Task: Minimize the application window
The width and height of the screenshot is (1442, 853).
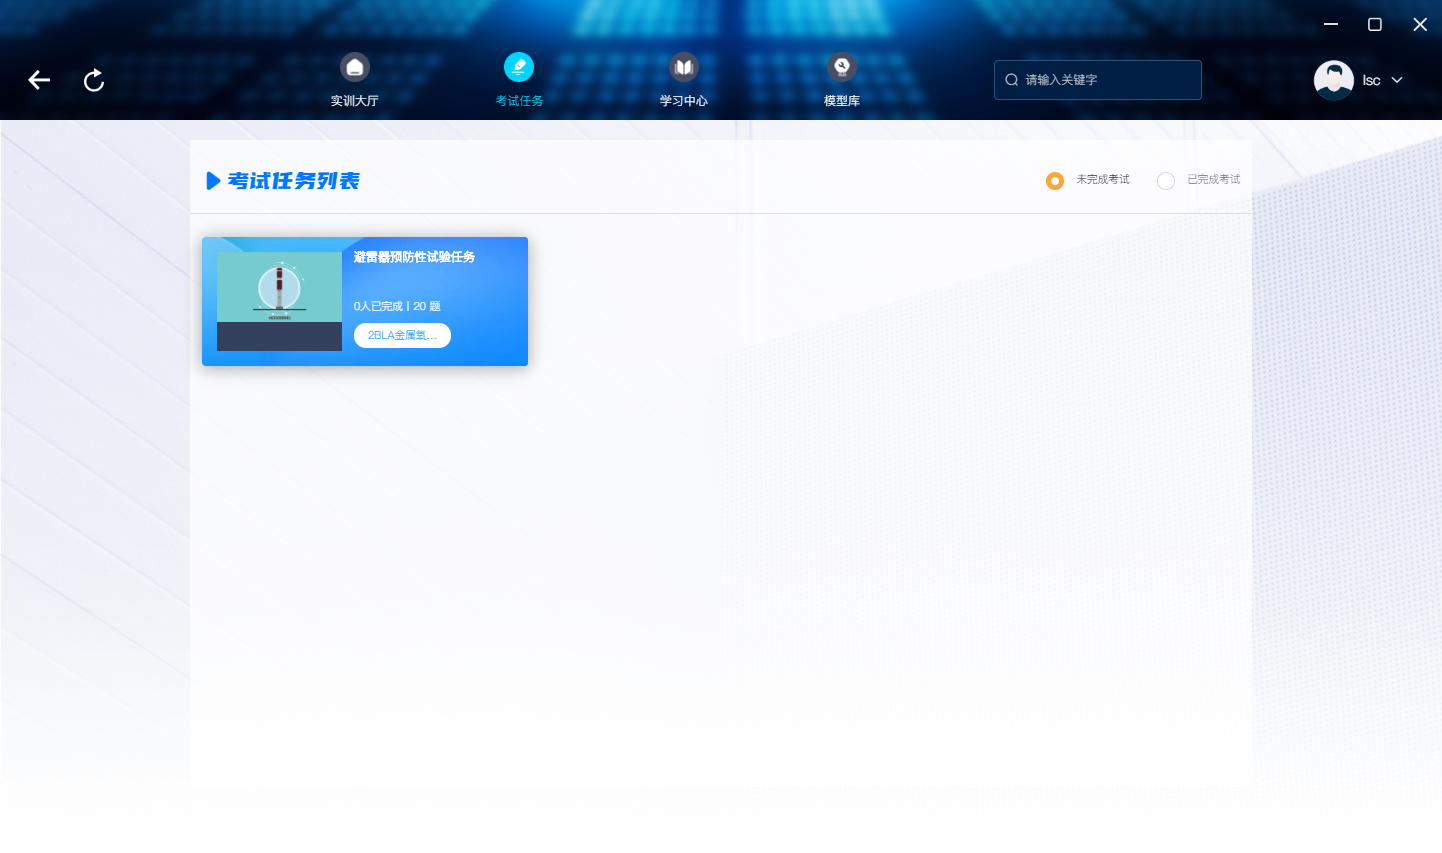Action: tap(1331, 24)
